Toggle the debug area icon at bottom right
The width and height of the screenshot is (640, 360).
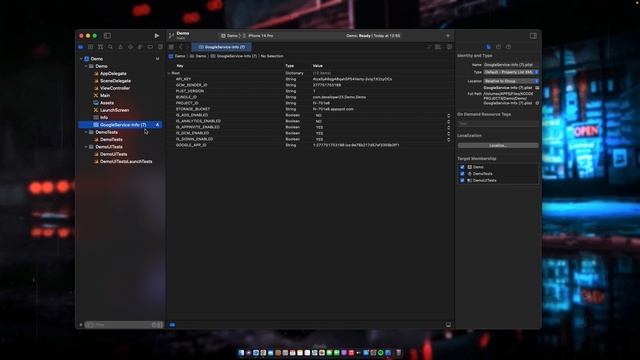tap(448, 325)
